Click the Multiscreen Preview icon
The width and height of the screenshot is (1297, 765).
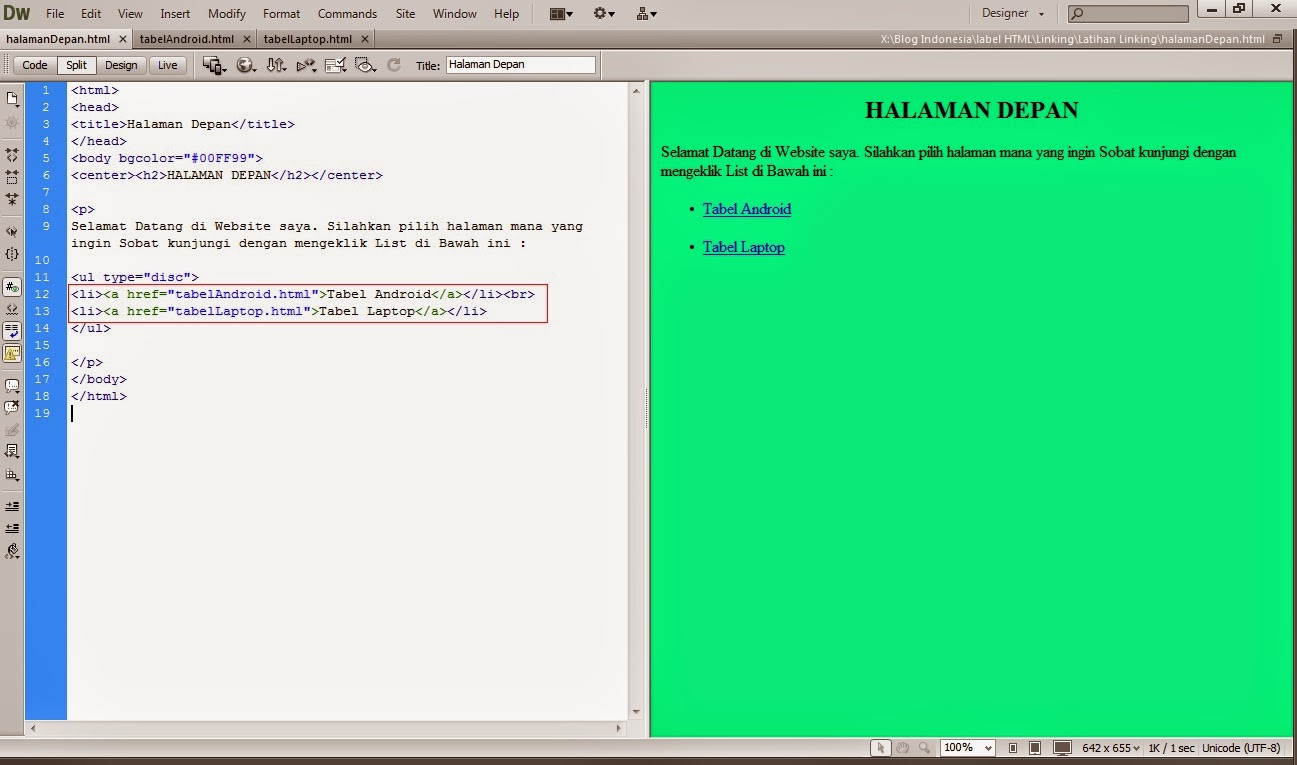pyautogui.click(x=213, y=65)
